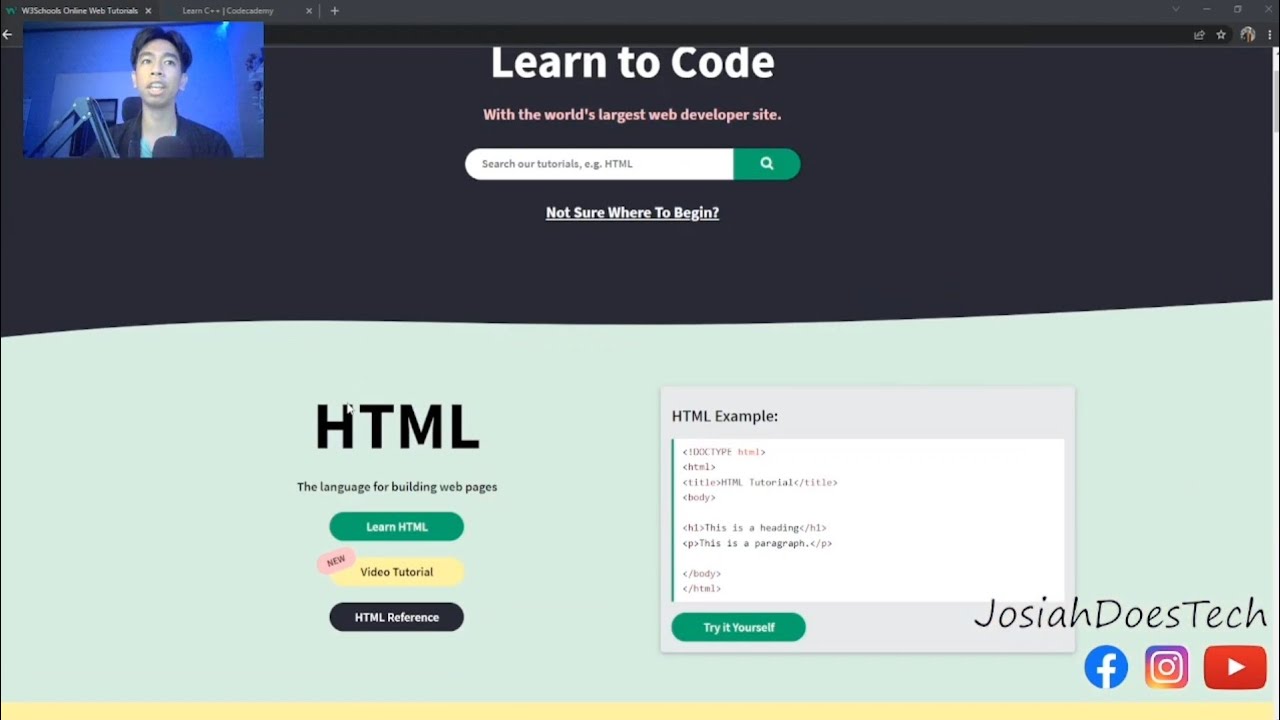The height and width of the screenshot is (720, 1280).
Task: Click the large HTML heading
Action: pyautogui.click(x=397, y=427)
